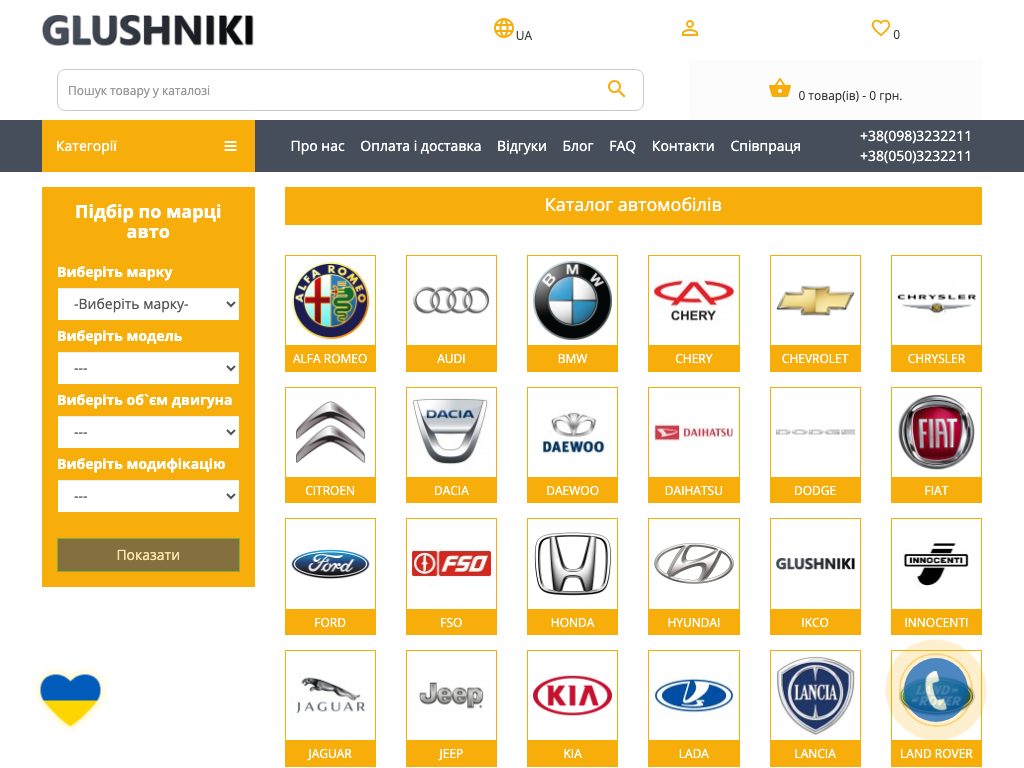Call phone number +38(098)3232211

[915, 136]
